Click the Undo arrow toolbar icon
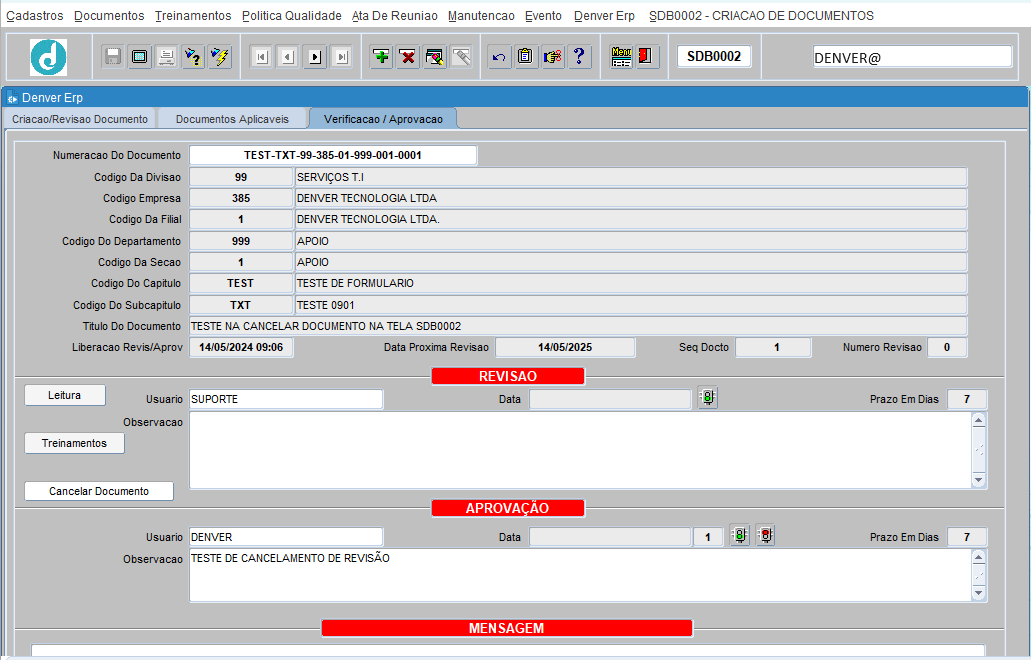 click(499, 57)
